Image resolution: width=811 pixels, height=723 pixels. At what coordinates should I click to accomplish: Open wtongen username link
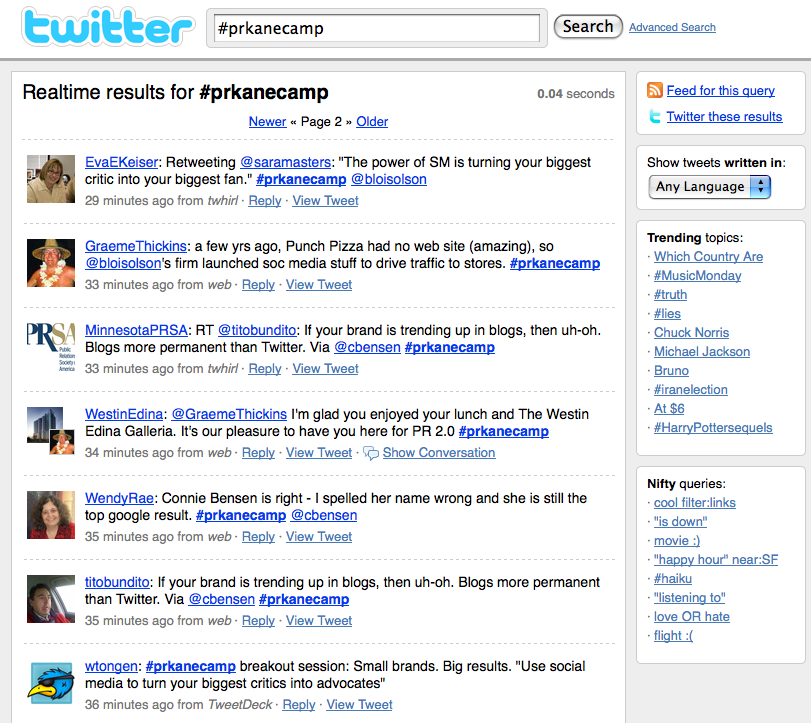[x=111, y=666]
